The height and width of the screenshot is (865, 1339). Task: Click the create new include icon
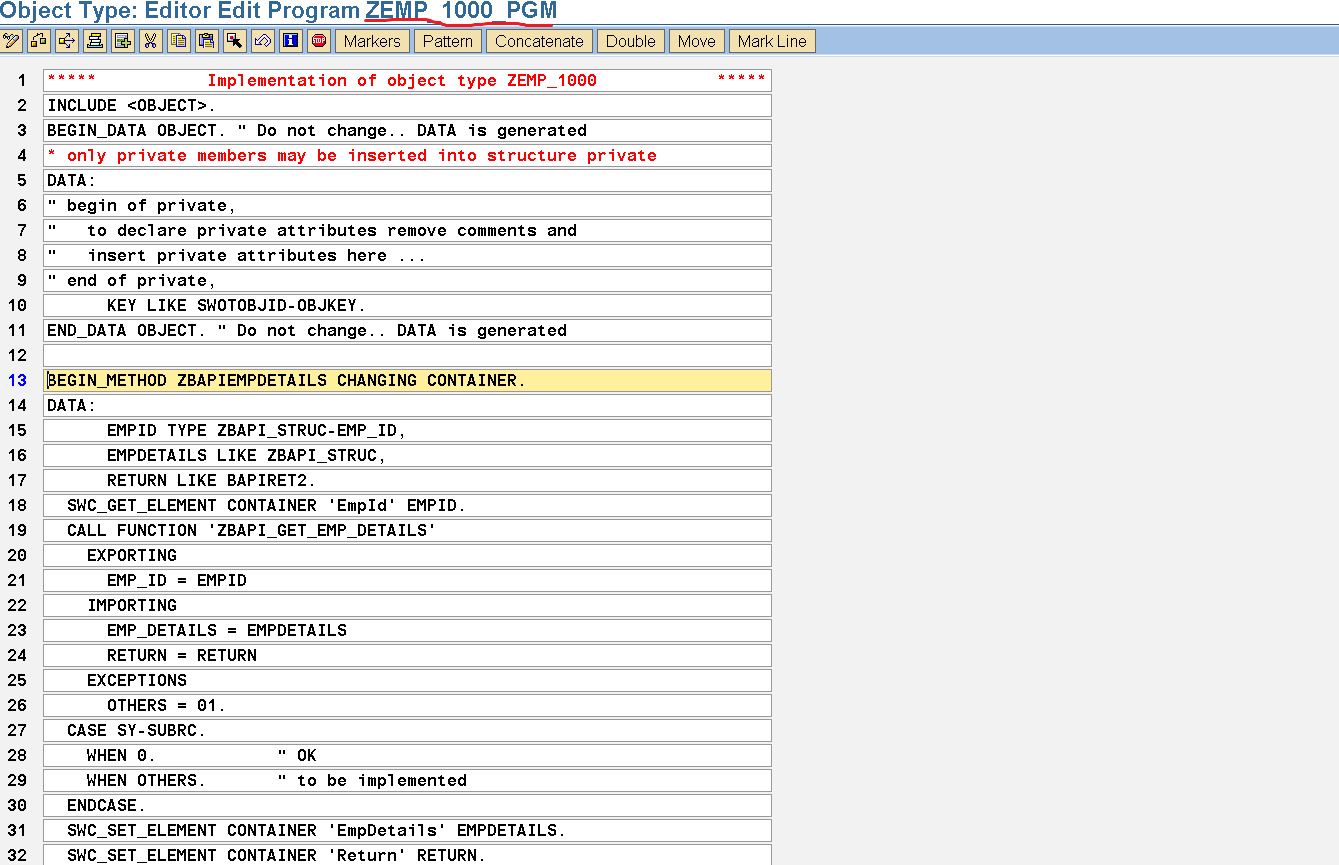[123, 40]
